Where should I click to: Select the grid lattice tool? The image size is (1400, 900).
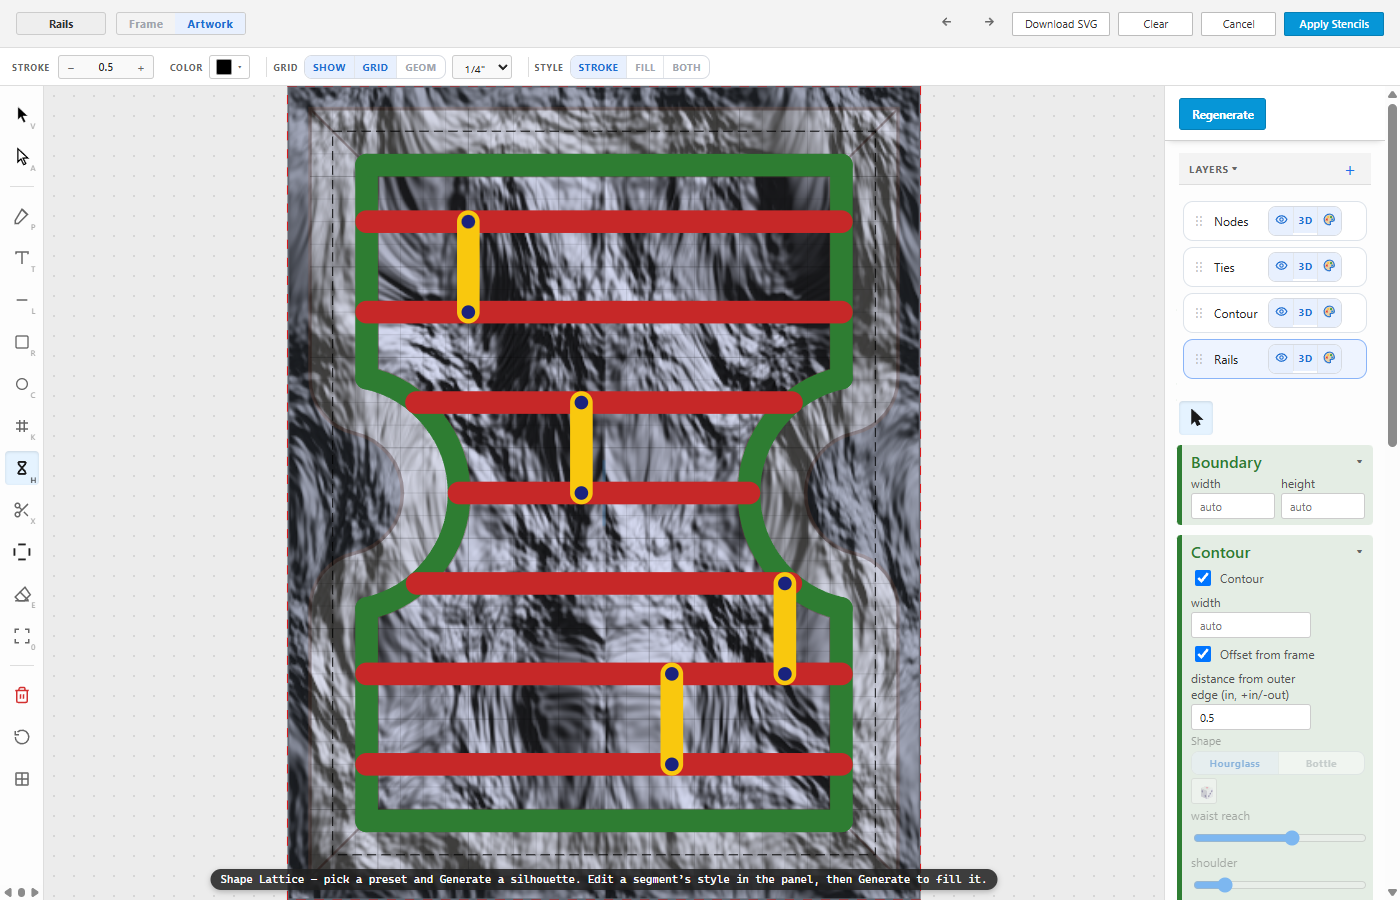point(22,426)
